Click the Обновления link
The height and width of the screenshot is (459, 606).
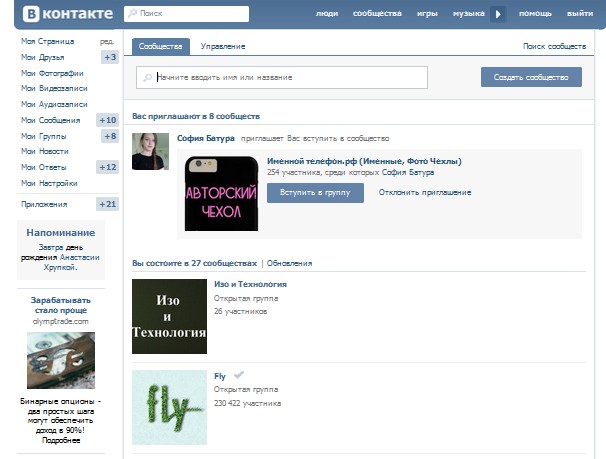[289, 263]
